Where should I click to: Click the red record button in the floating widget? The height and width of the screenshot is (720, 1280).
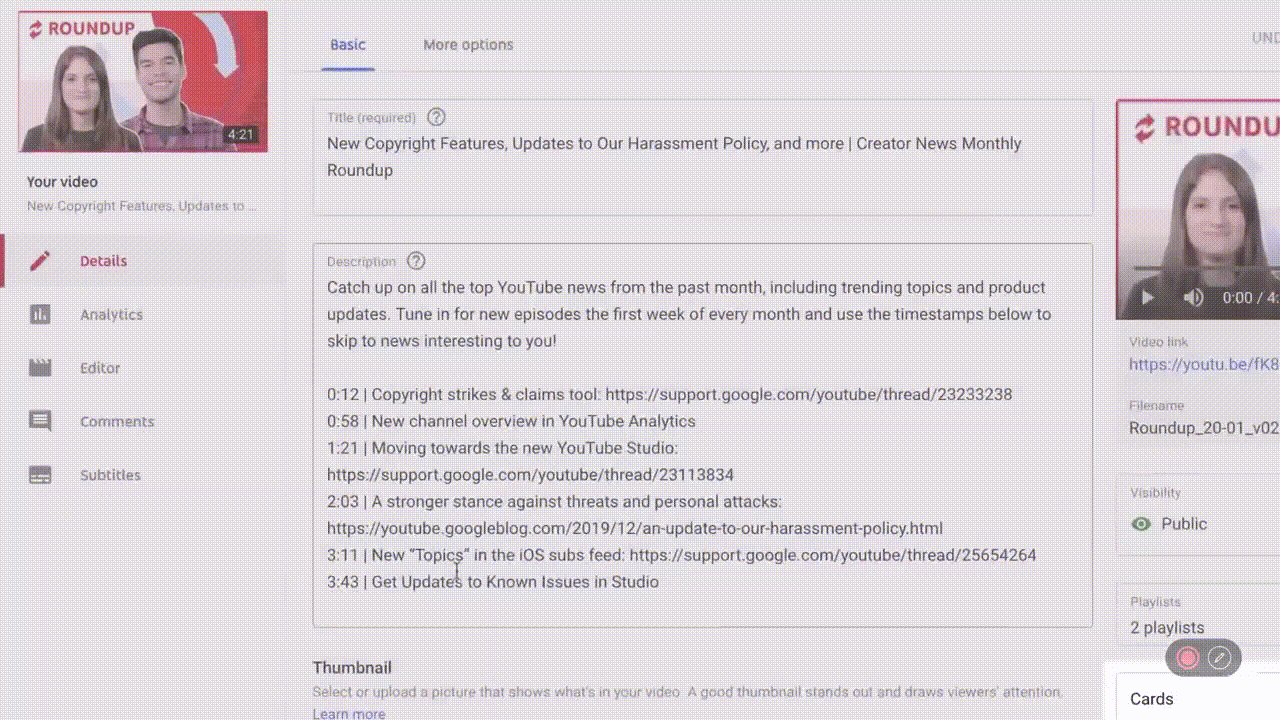point(1188,657)
